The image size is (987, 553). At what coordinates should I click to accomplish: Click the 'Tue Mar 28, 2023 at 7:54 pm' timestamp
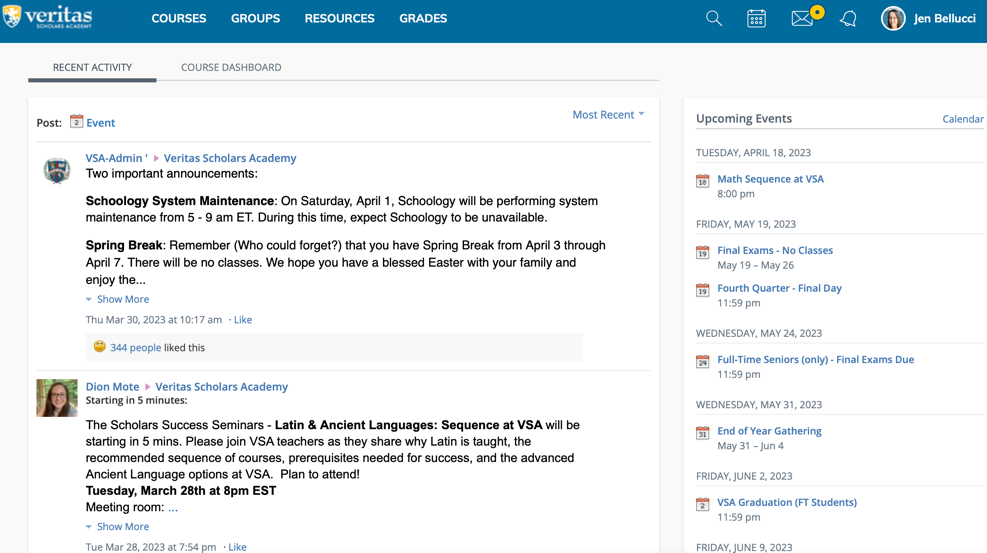tap(151, 547)
